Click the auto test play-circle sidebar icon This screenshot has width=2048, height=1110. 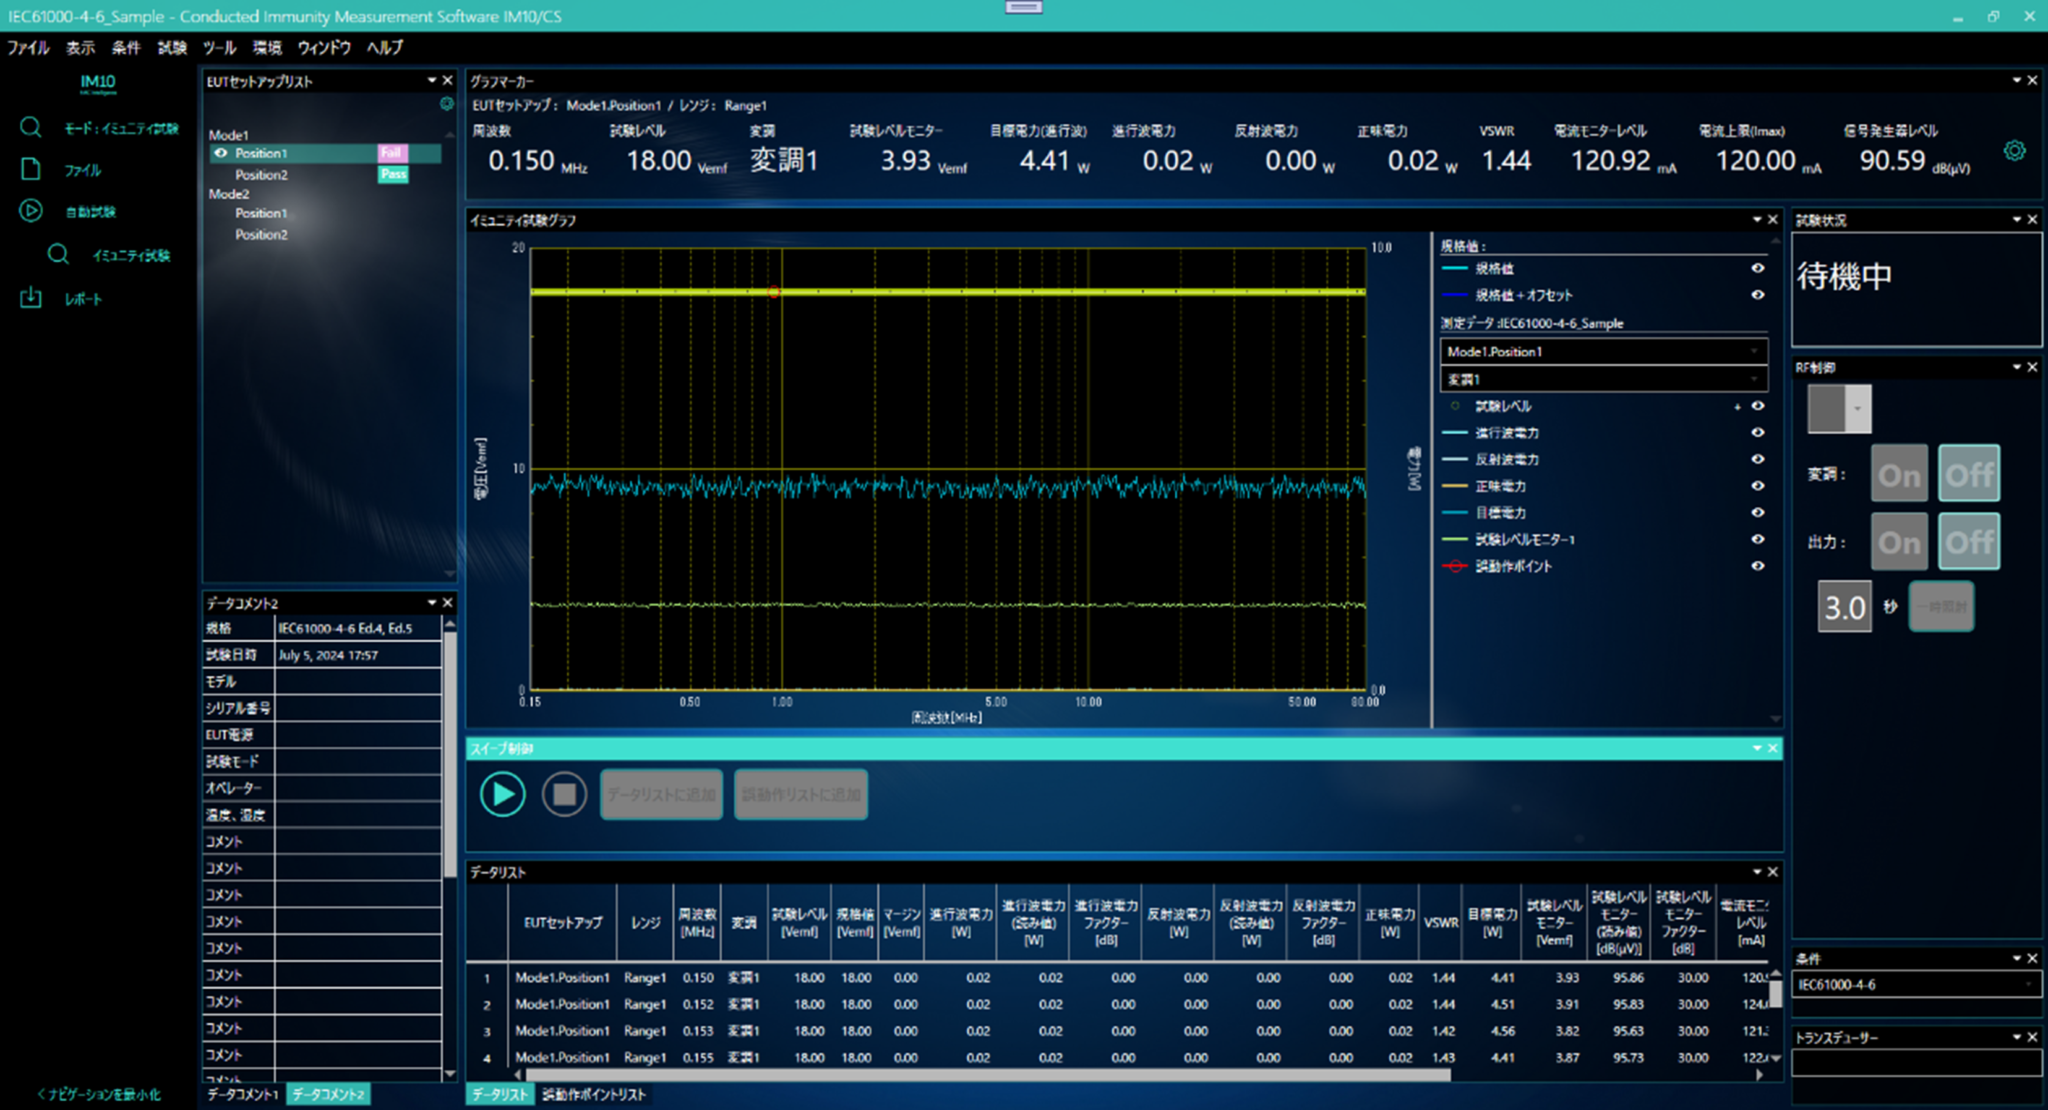pos(31,211)
